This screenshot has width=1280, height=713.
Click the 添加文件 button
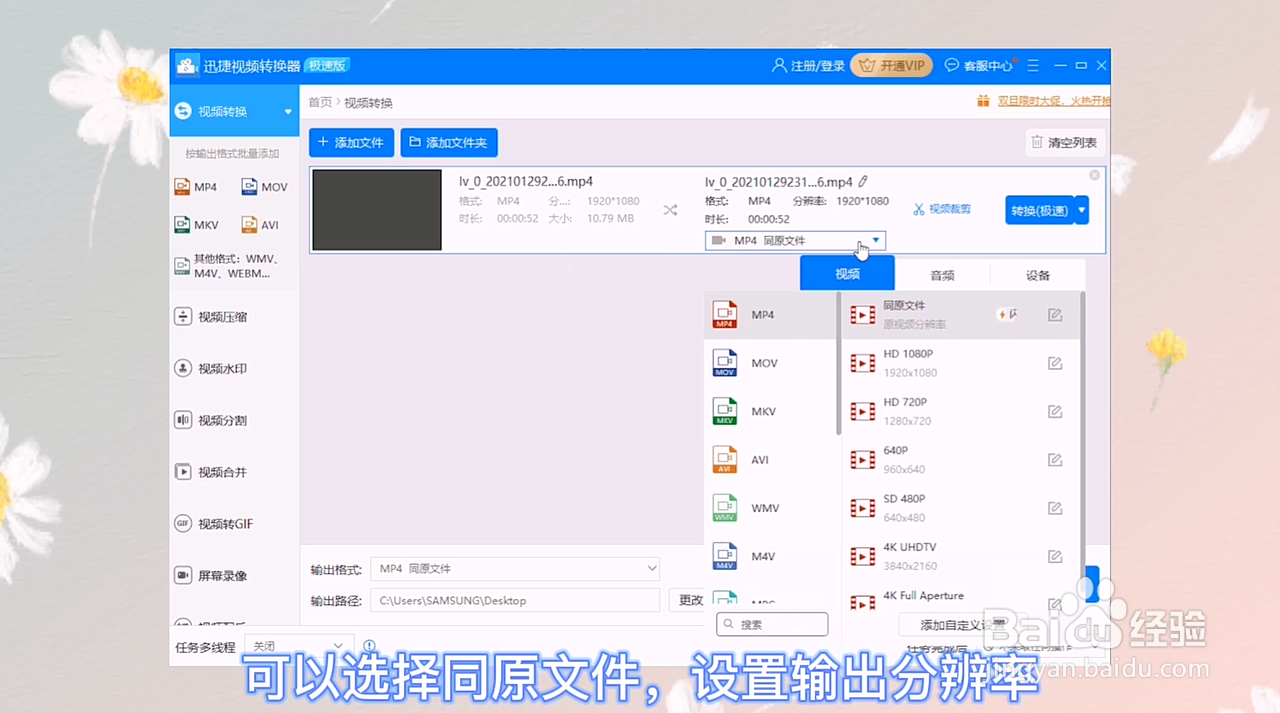(351, 143)
